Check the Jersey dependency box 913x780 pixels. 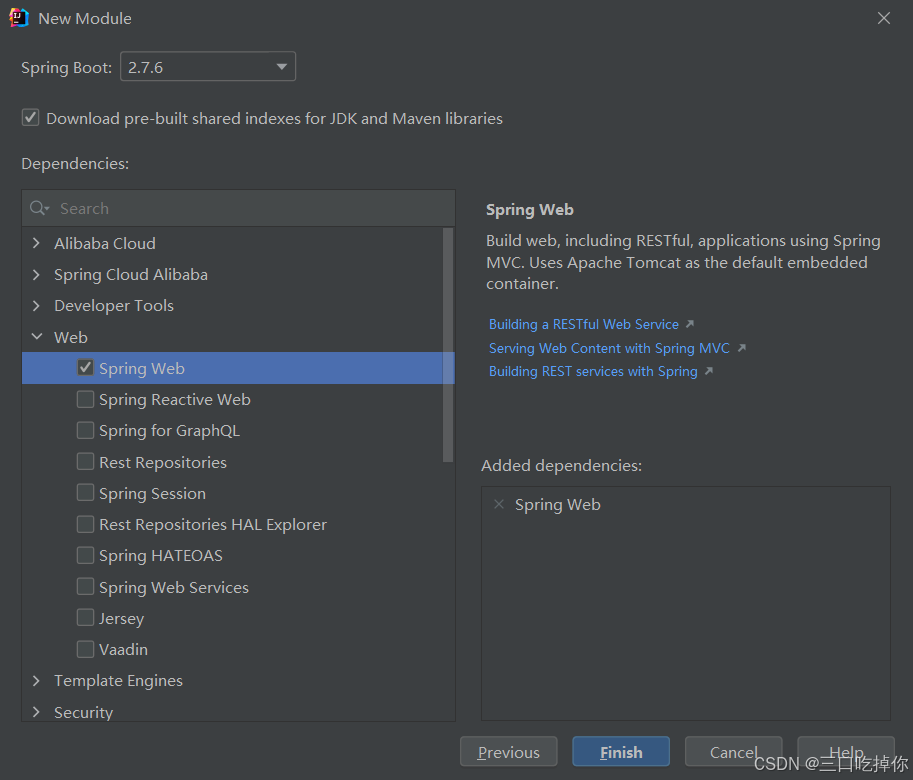[86, 618]
